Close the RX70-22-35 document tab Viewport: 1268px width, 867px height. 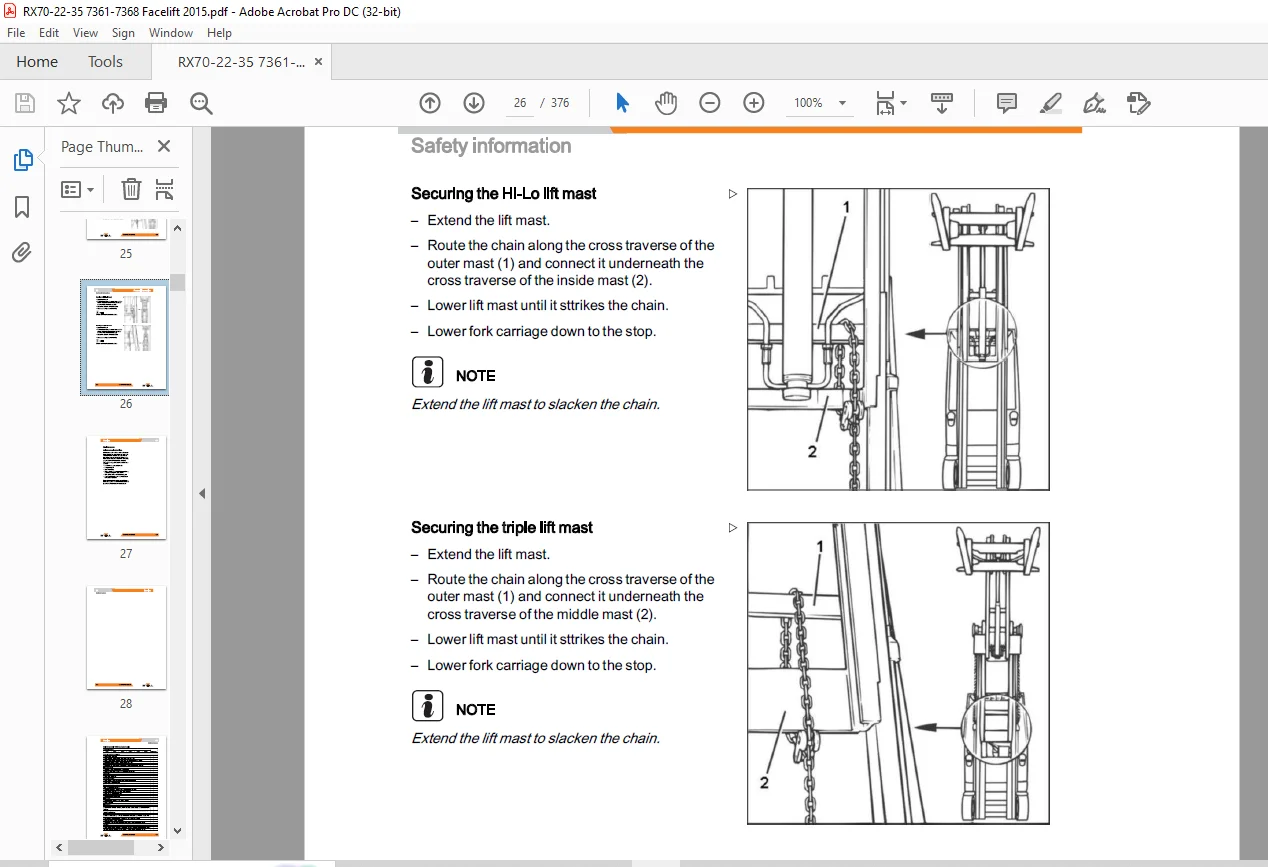(x=319, y=62)
